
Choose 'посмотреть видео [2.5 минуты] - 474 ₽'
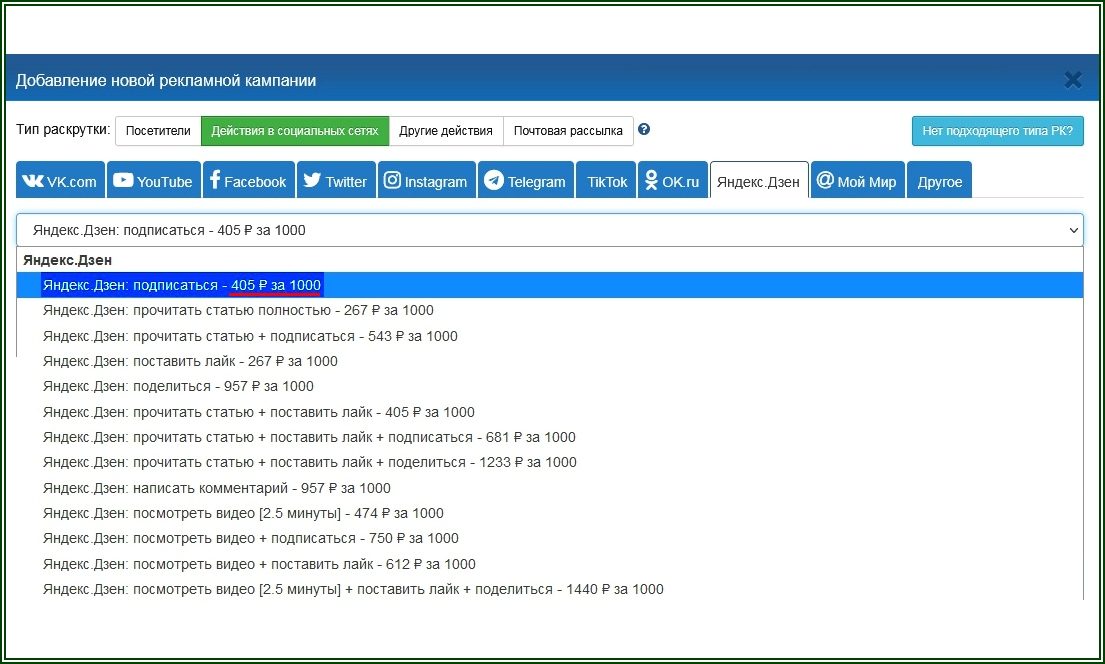550,513
